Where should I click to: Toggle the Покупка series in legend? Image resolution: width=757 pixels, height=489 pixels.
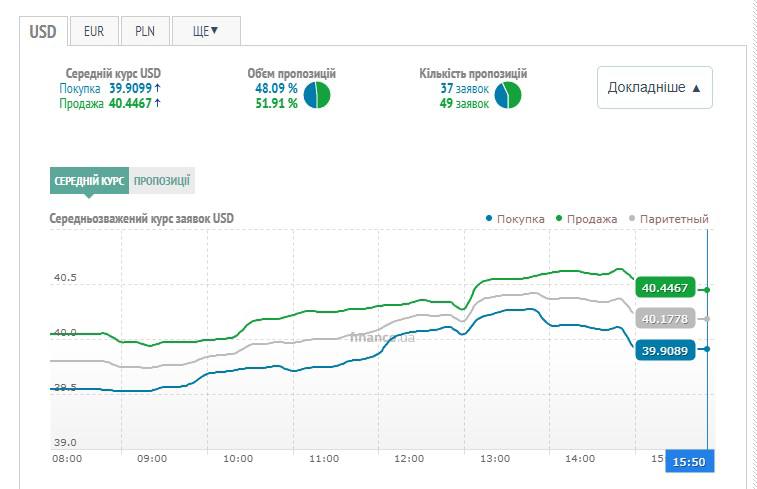514,219
